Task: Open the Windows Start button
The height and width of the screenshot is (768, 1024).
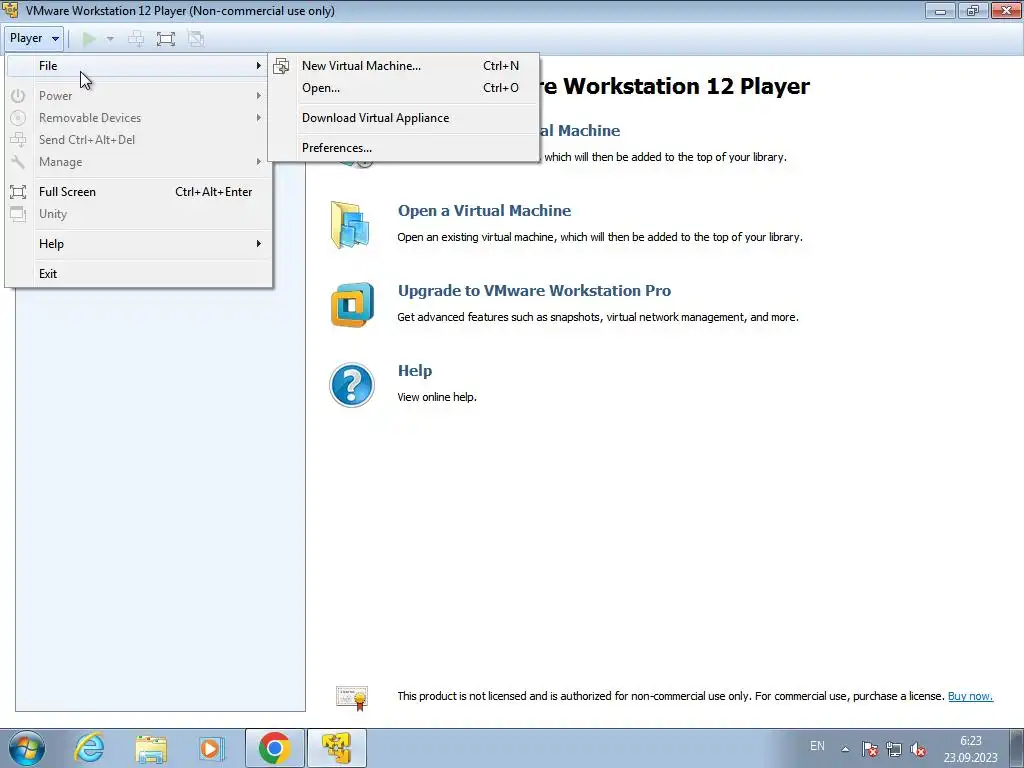Action: [x=27, y=748]
